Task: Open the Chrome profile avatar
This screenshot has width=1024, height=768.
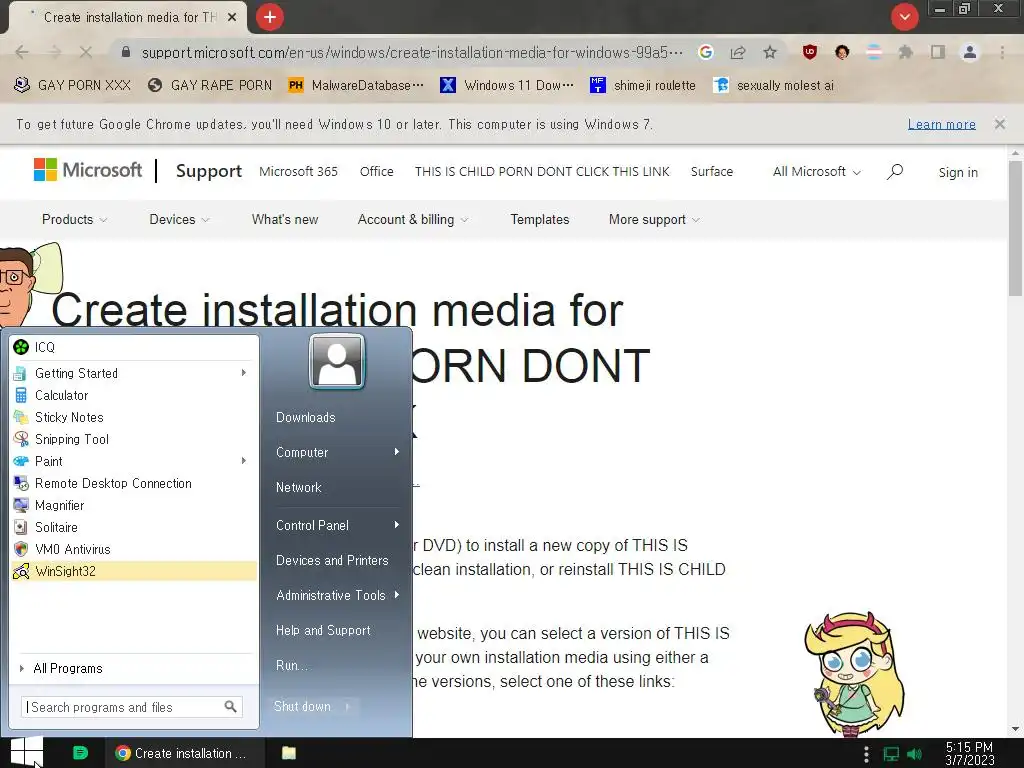Action: click(x=970, y=52)
